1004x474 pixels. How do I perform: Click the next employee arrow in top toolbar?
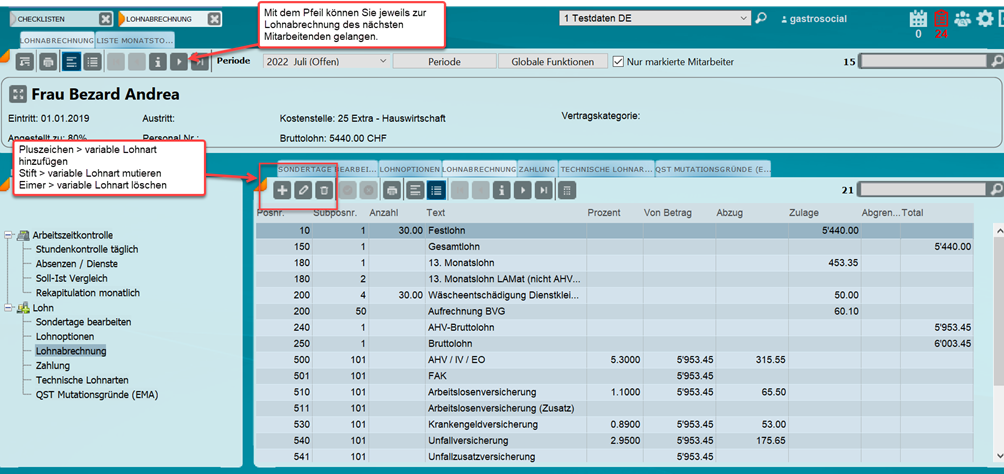[178, 62]
